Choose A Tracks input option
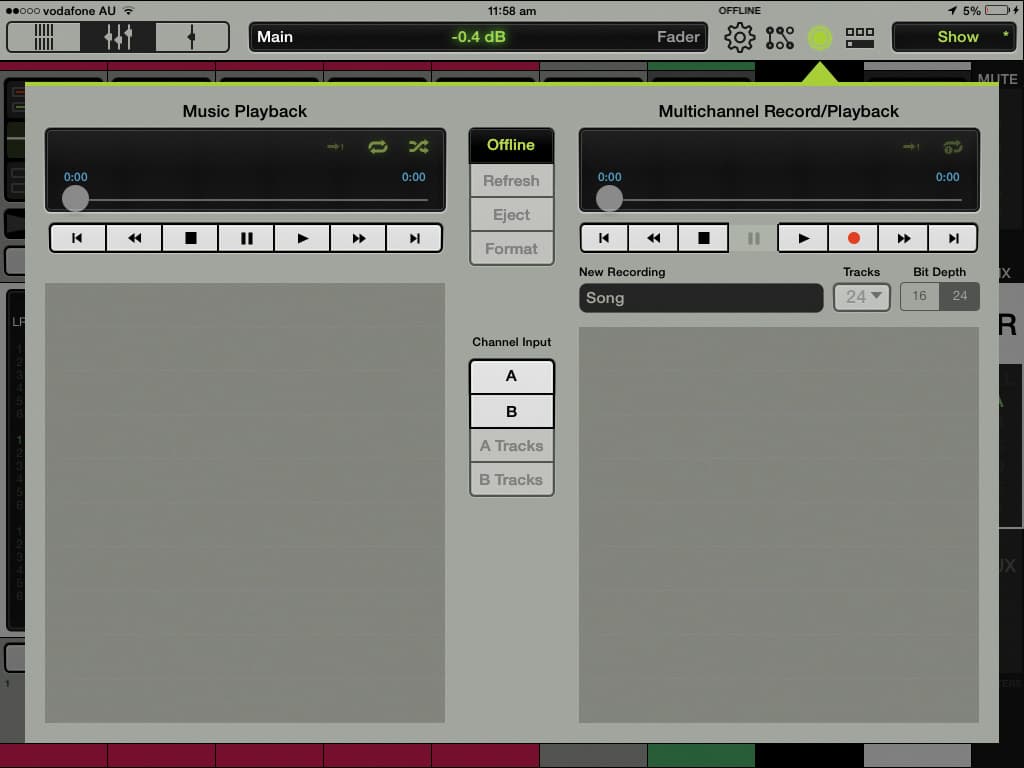This screenshot has width=1024, height=768. pos(511,445)
